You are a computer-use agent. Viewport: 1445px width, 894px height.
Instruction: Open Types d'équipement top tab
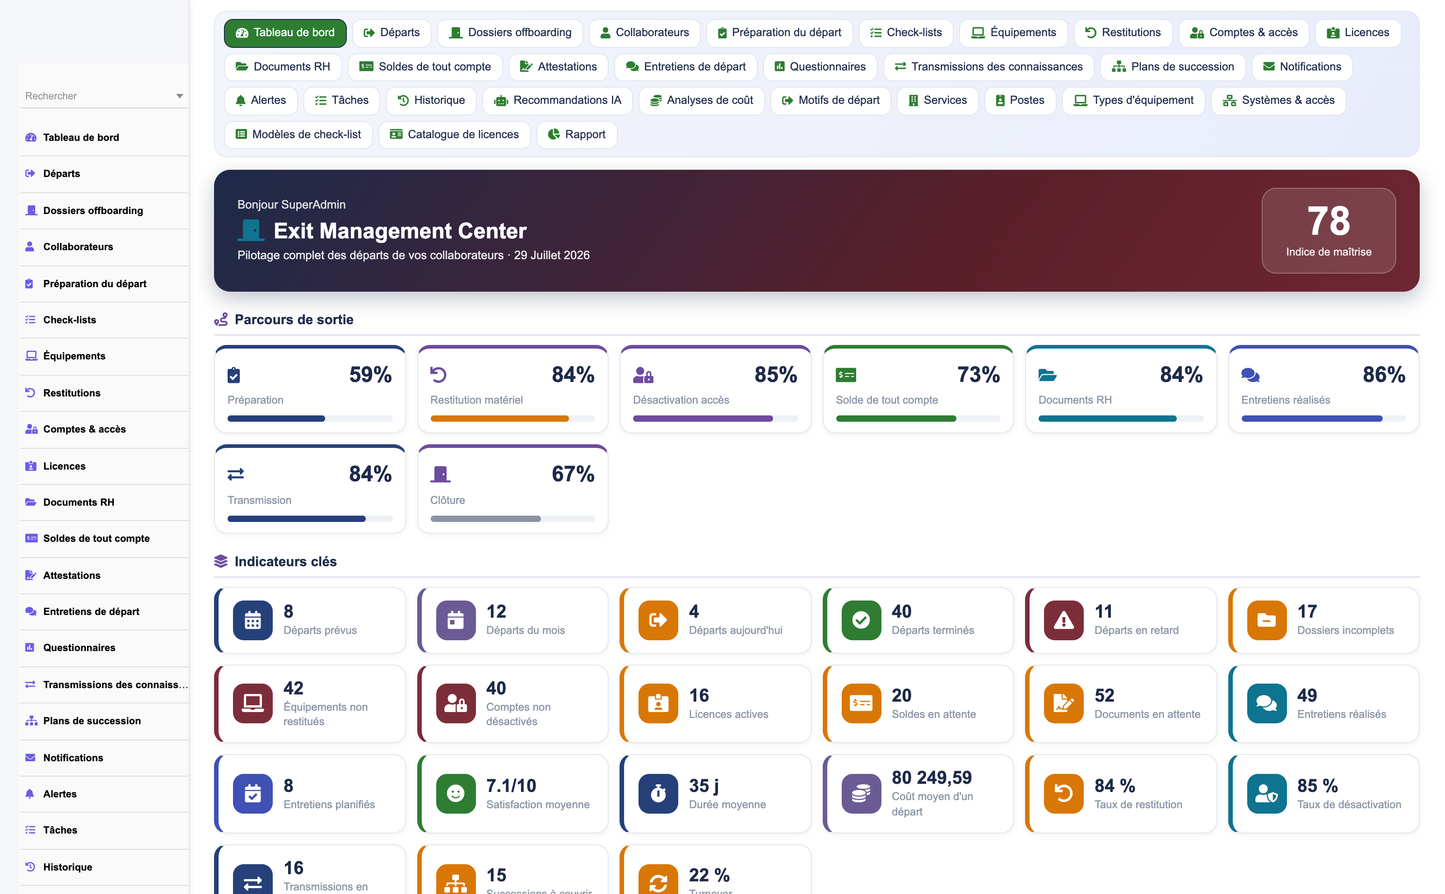tap(1134, 101)
